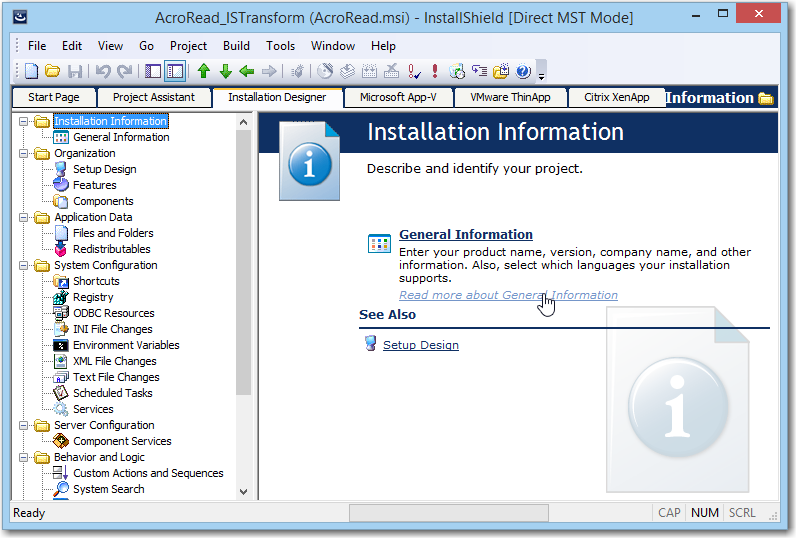
Task: Click the red exclamation mark toolbar icon
Action: (435, 71)
